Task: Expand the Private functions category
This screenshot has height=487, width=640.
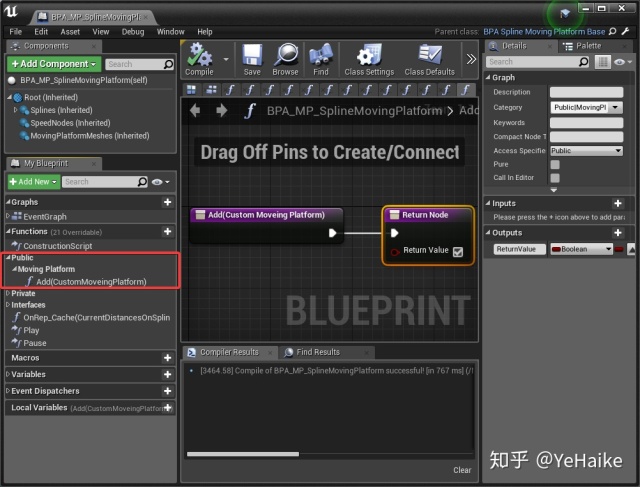Action: [8, 293]
